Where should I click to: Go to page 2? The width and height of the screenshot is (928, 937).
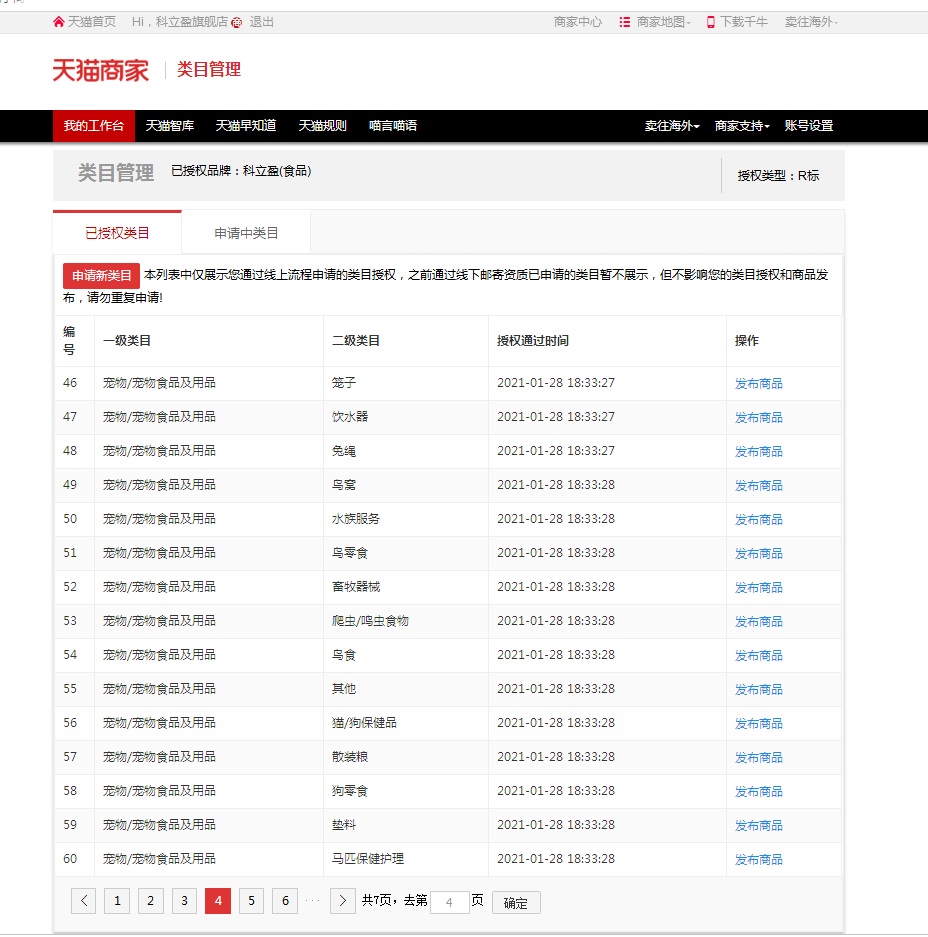151,901
